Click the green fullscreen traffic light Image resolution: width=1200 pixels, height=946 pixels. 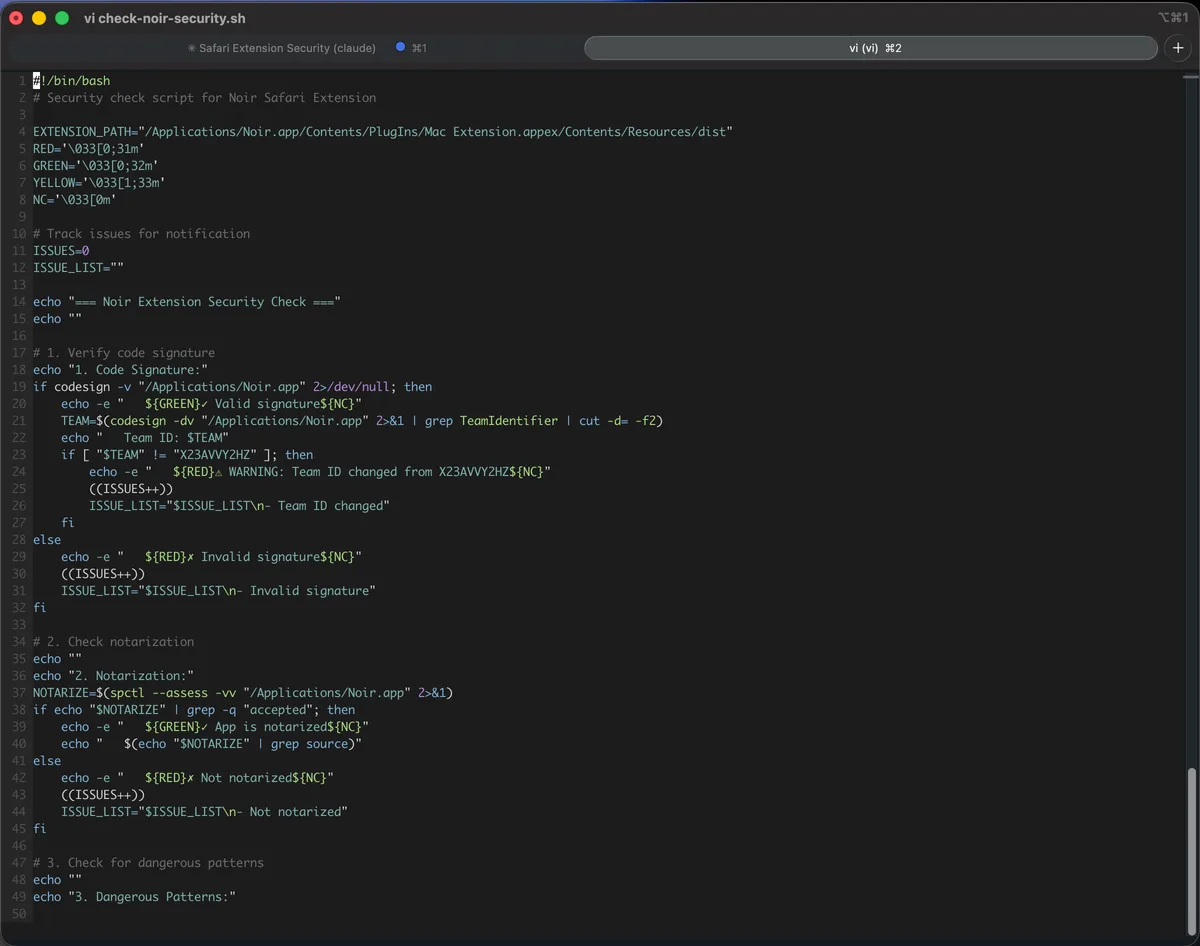[x=60, y=17]
